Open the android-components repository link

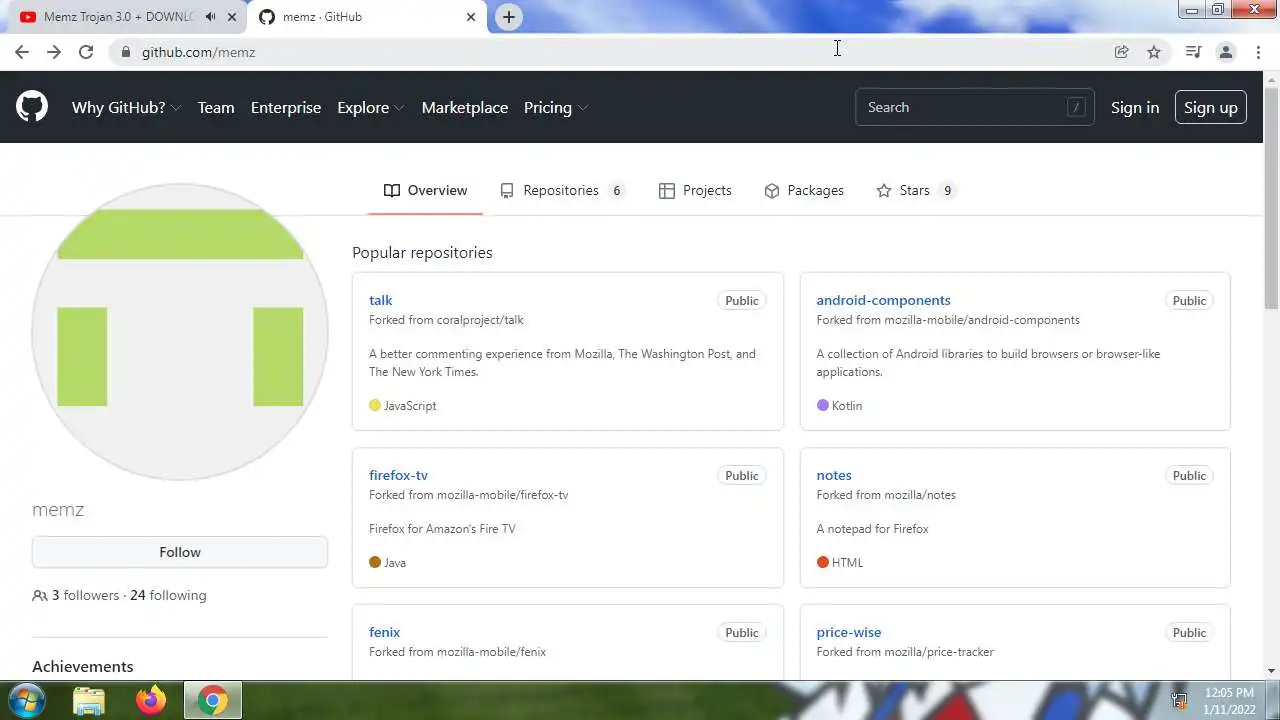tap(883, 300)
